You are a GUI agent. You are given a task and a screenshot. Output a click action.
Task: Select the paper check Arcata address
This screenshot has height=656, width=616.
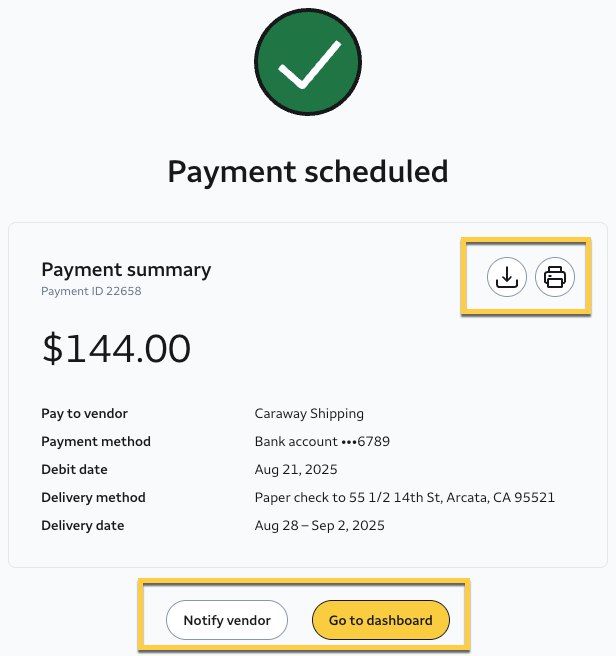pos(404,497)
